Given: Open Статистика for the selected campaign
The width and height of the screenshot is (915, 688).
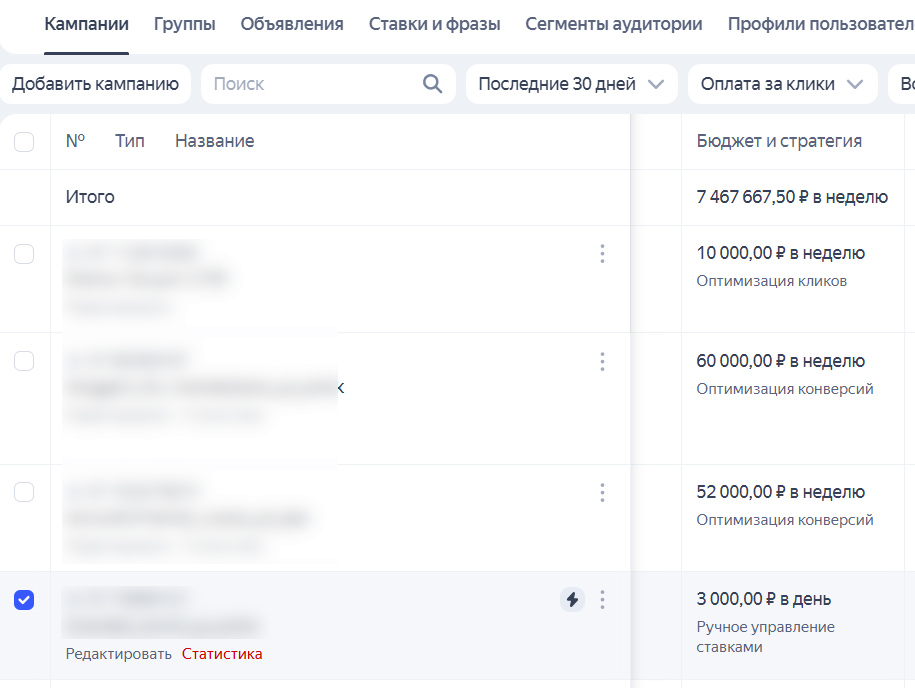Looking at the screenshot, I should coord(221,653).
